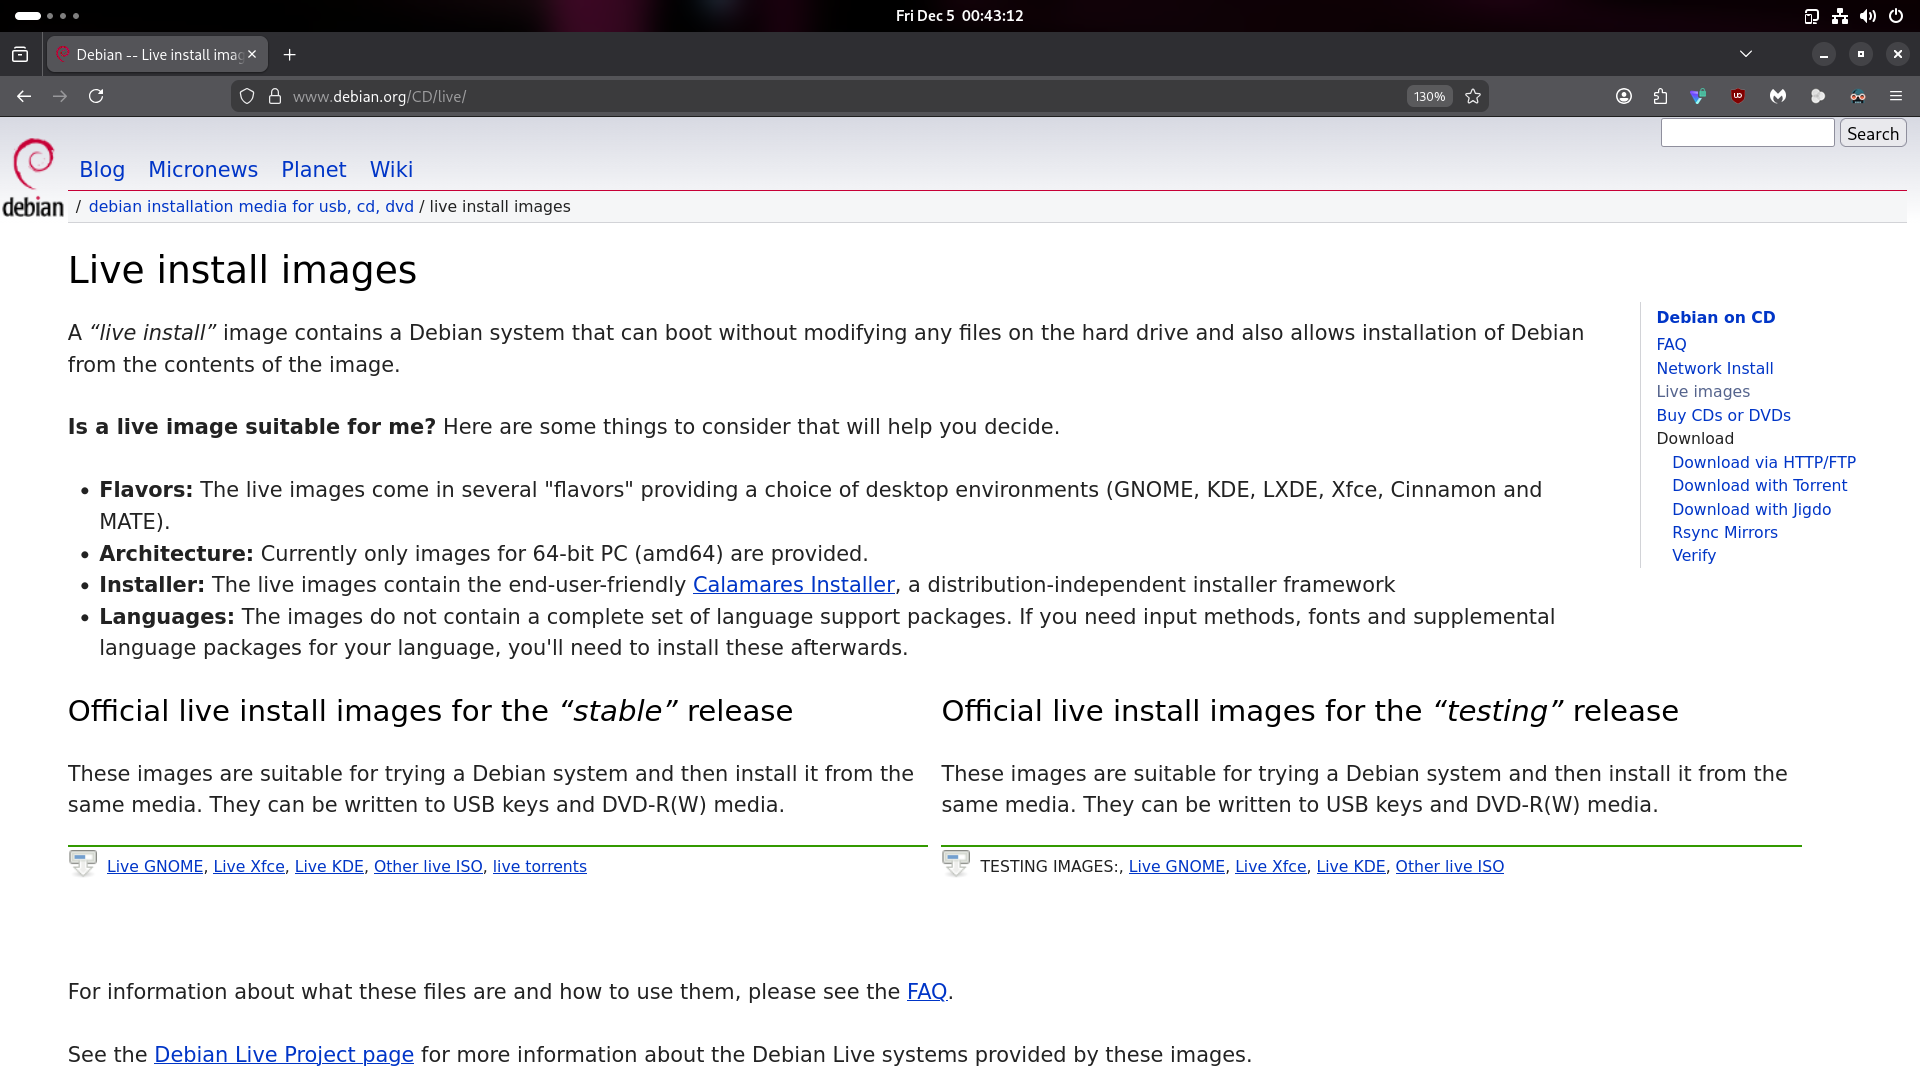Open the tab list dropdown chevron
The image size is (1920, 1080).
pos(1747,54)
